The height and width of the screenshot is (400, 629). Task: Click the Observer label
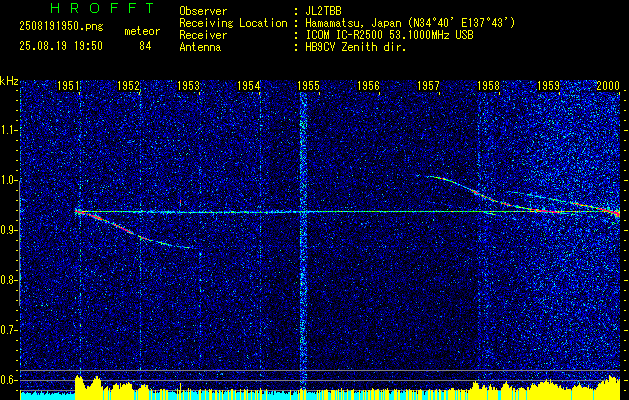203,11
